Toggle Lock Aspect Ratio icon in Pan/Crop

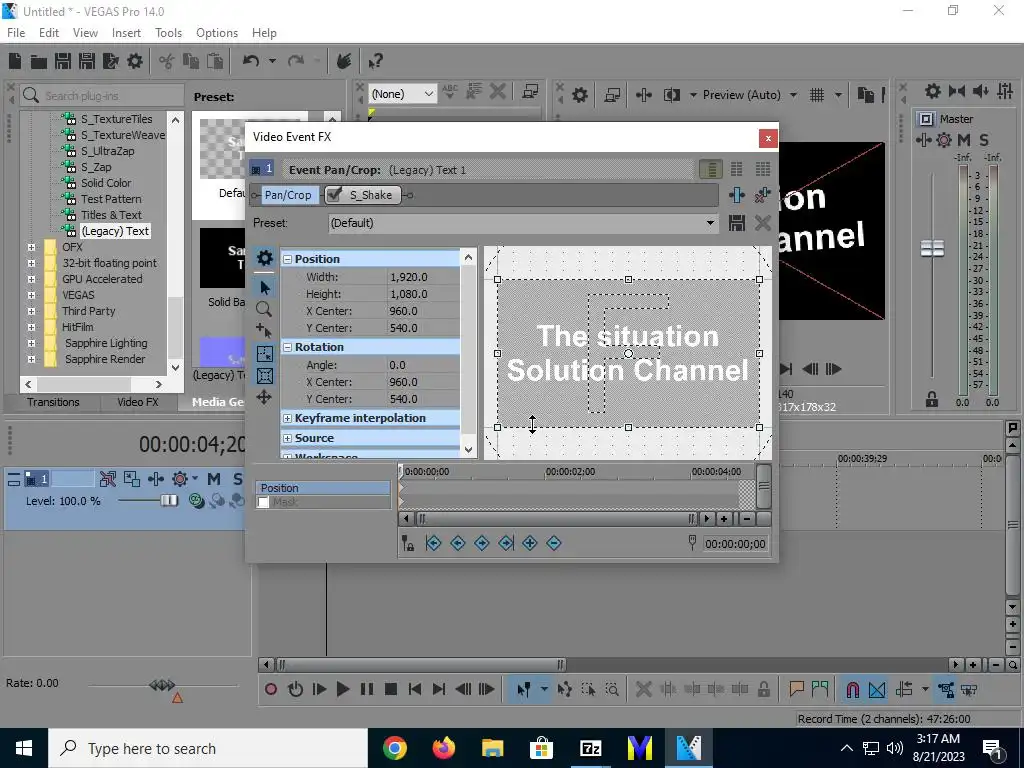264,376
